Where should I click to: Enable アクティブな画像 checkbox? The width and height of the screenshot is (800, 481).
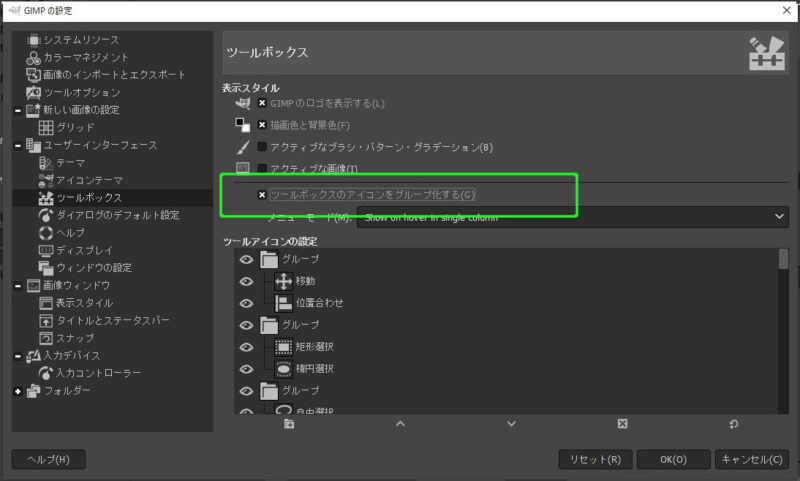262,168
